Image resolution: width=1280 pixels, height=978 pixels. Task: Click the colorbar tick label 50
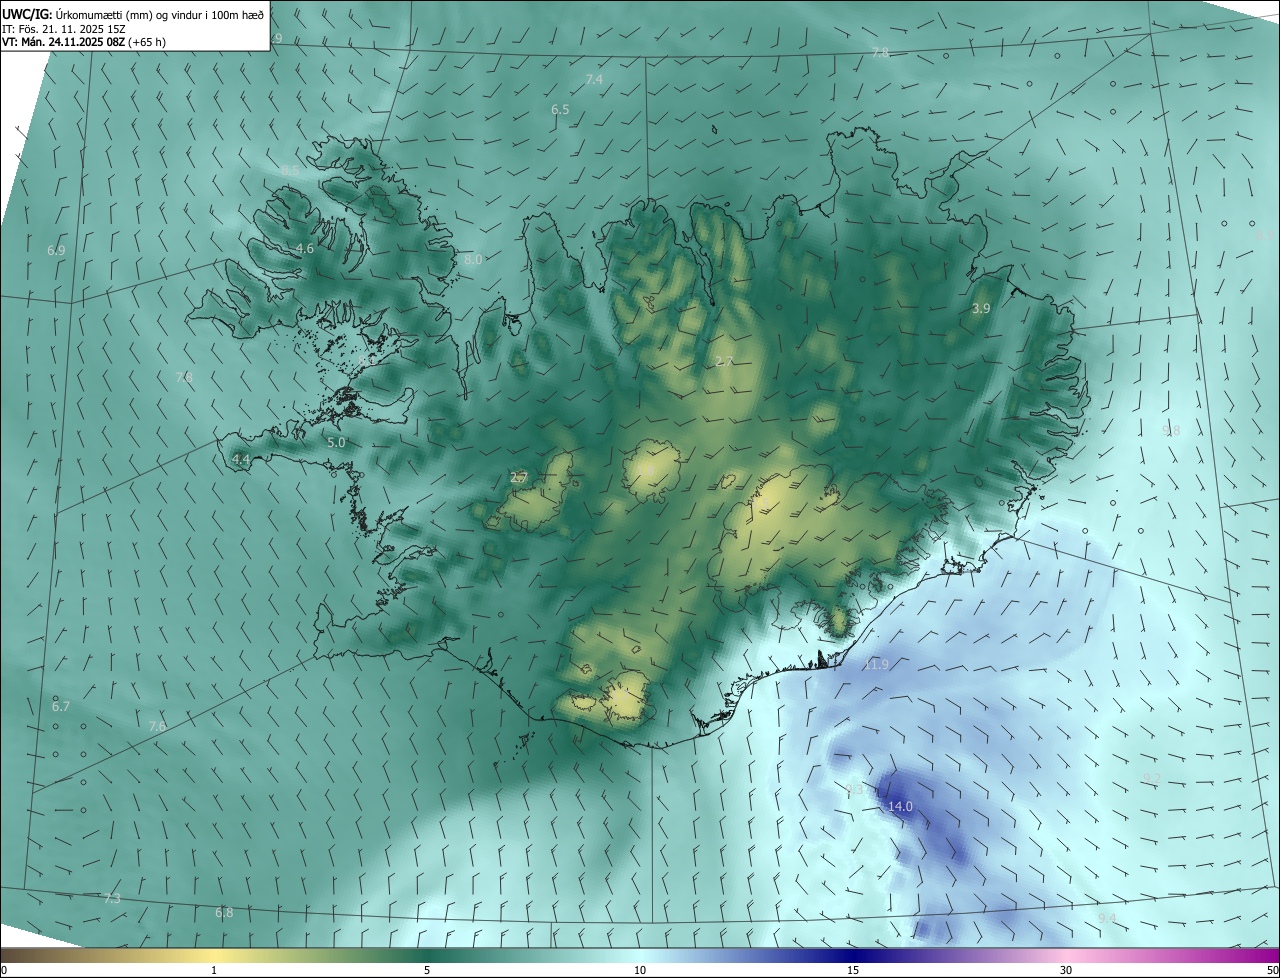[1272, 970]
